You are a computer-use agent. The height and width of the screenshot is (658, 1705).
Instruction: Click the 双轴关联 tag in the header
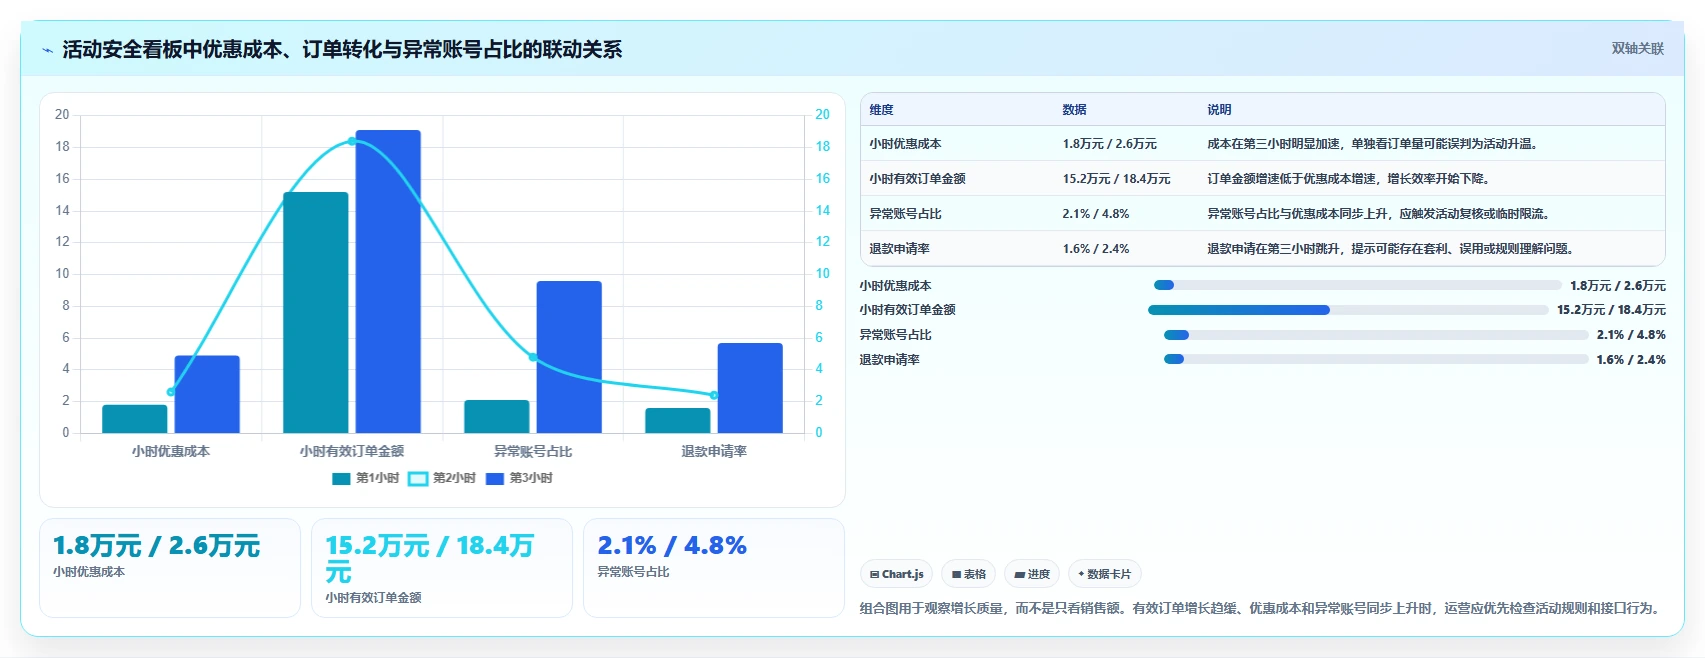click(x=1637, y=49)
